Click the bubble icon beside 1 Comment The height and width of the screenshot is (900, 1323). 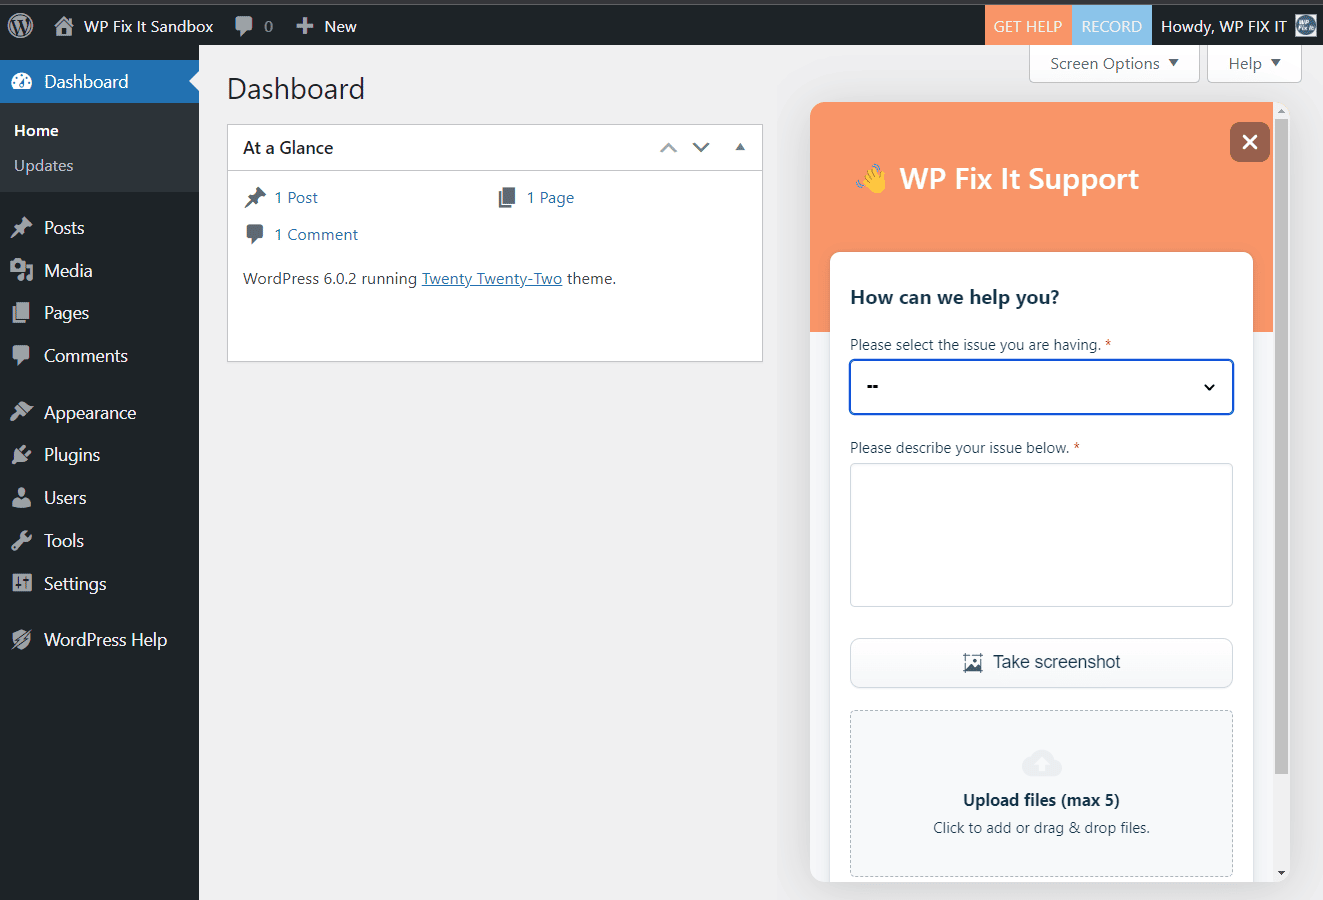click(255, 235)
